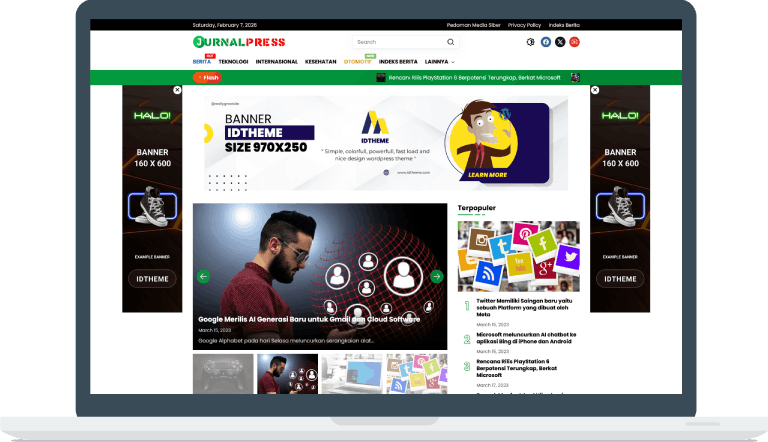Open the Terpopuler social media thumbnail
The width and height of the screenshot is (768, 442).
[x=518, y=256]
